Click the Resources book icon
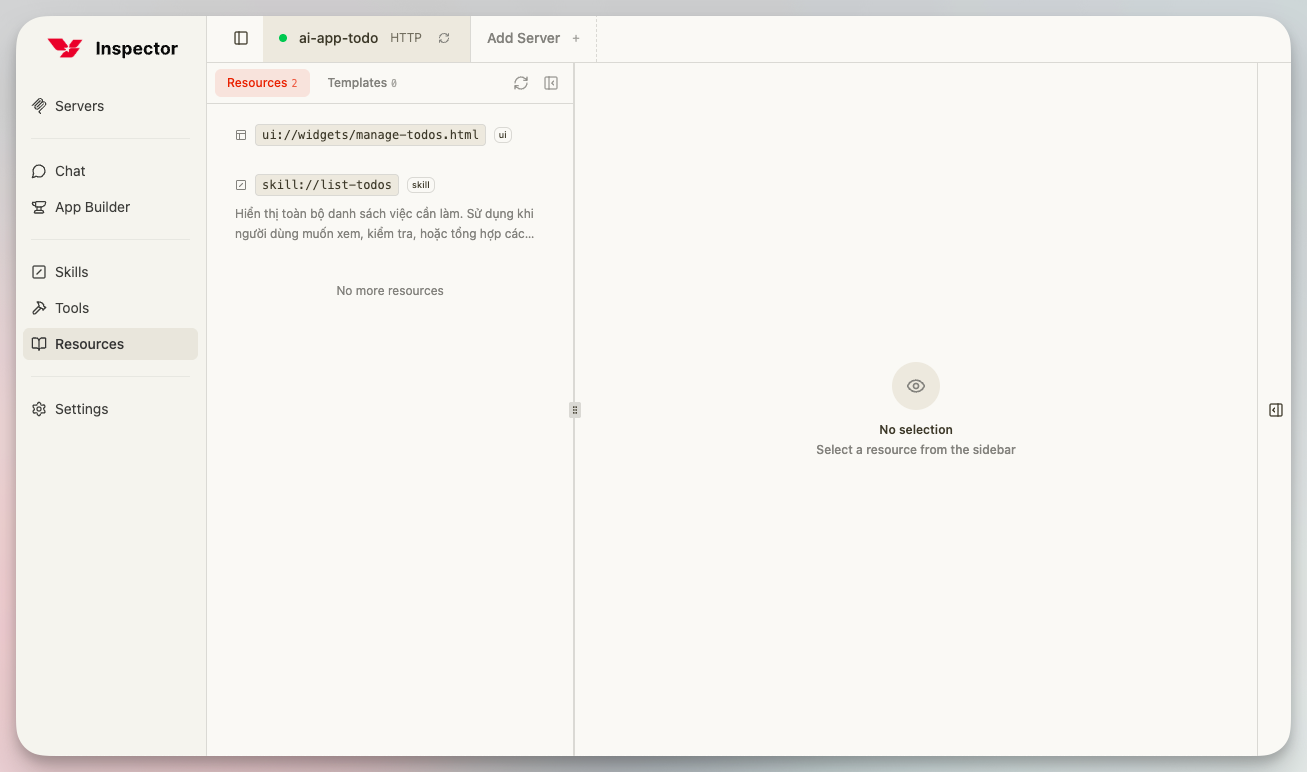The image size is (1307, 772). click(x=39, y=344)
